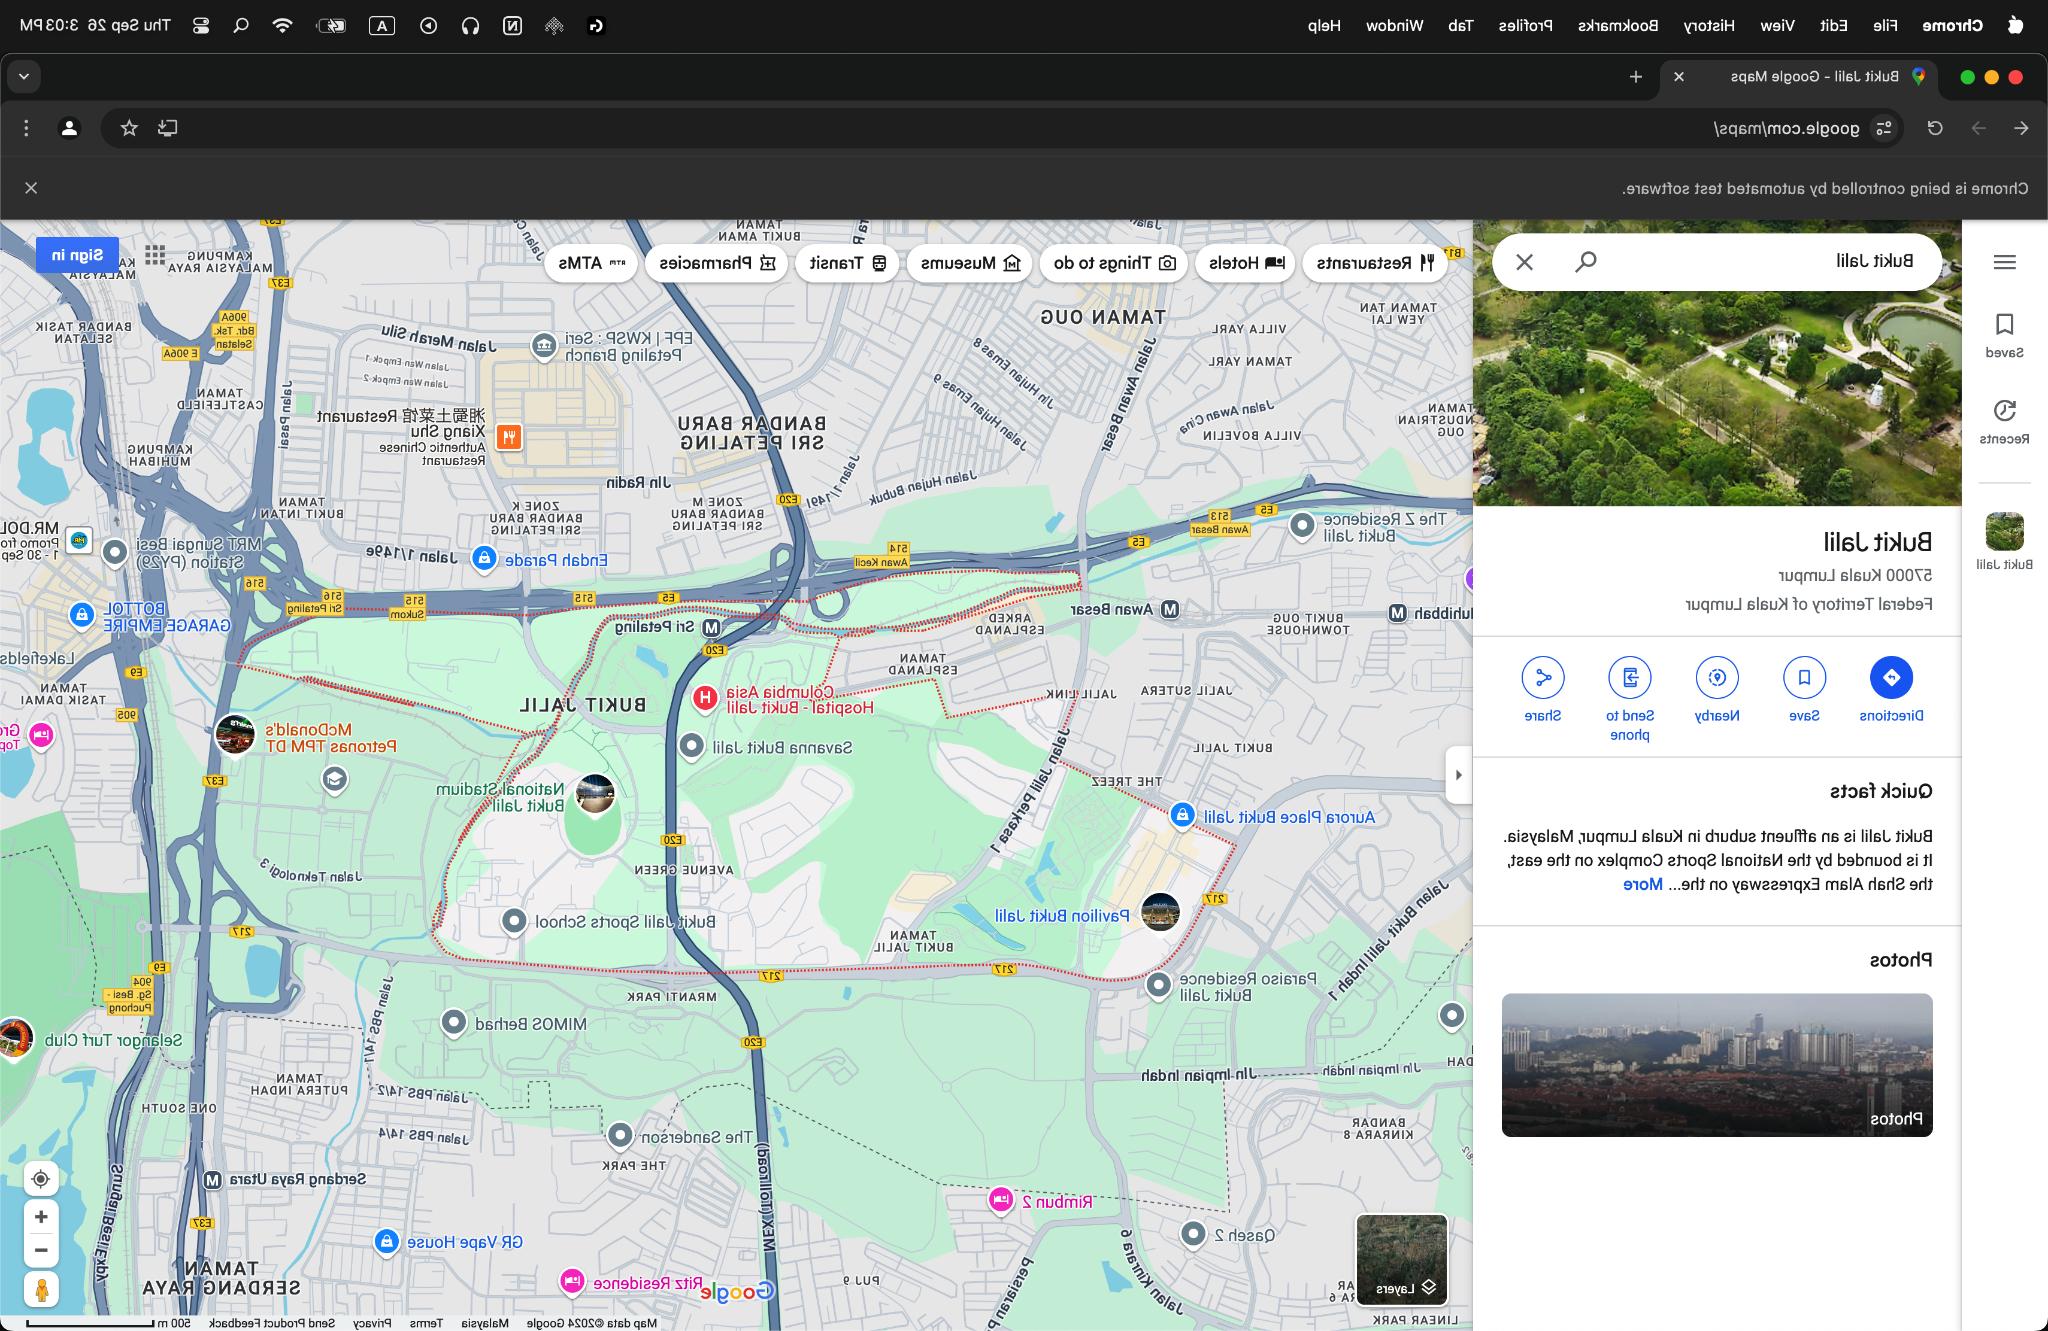Select the GR Vape House marker
2048x1331 pixels.
click(387, 1241)
